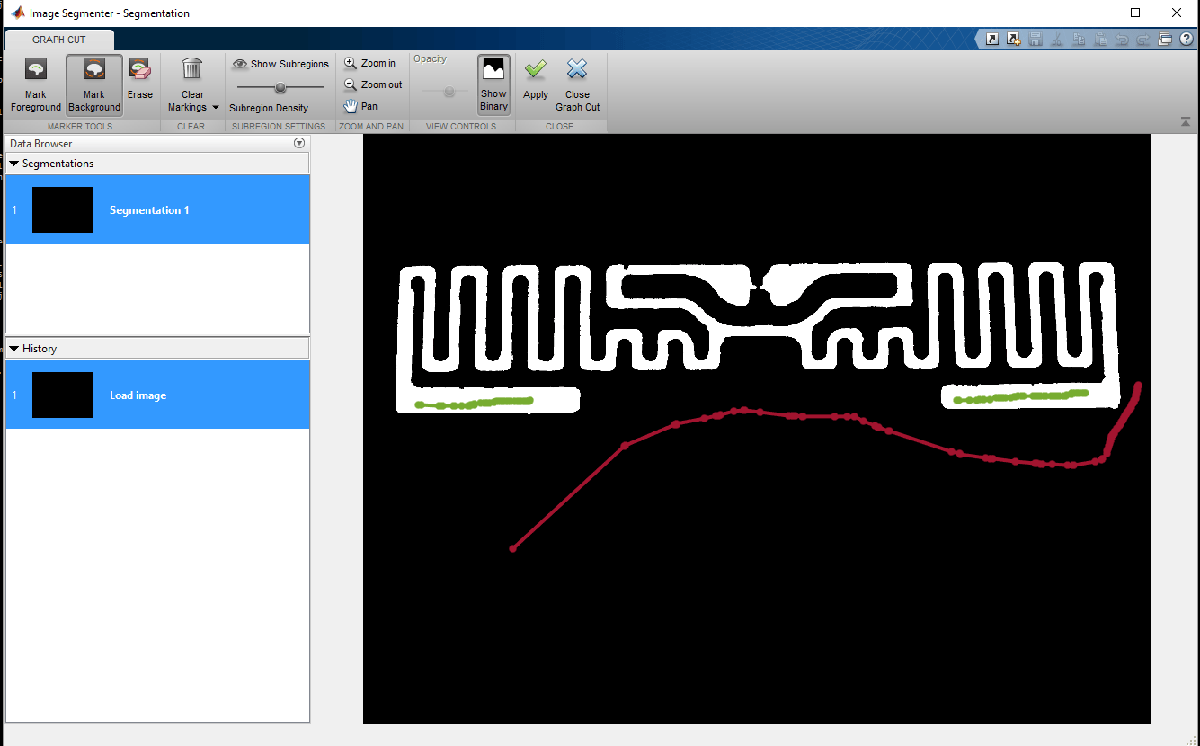Toggle the Show Binary view
The image size is (1200, 746).
coord(494,85)
